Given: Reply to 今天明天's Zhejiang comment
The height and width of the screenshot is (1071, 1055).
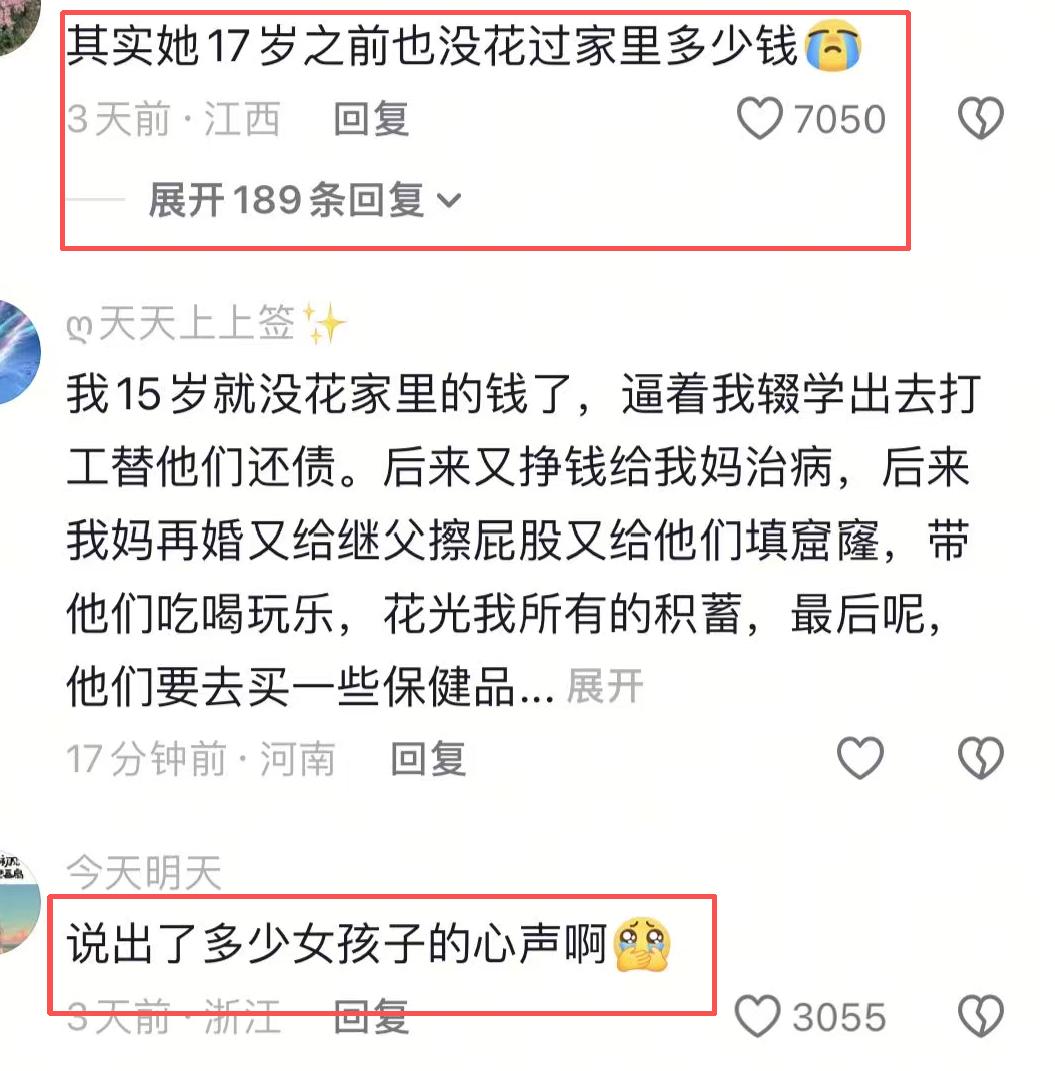Looking at the screenshot, I should [x=371, y=1016].
